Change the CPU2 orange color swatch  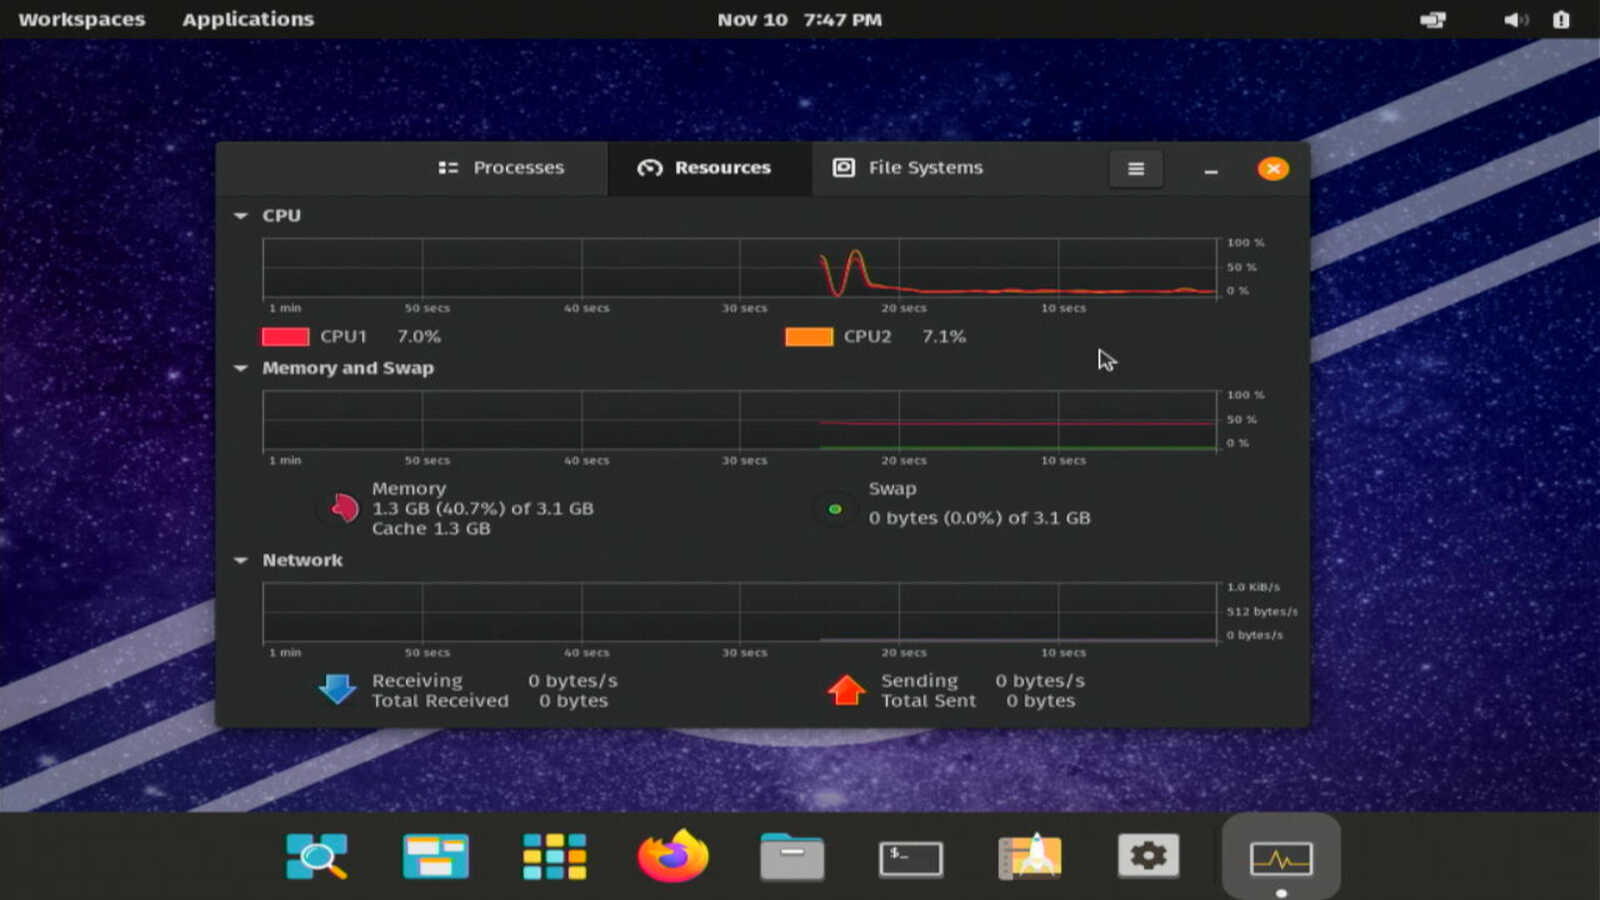click(809, 337)
